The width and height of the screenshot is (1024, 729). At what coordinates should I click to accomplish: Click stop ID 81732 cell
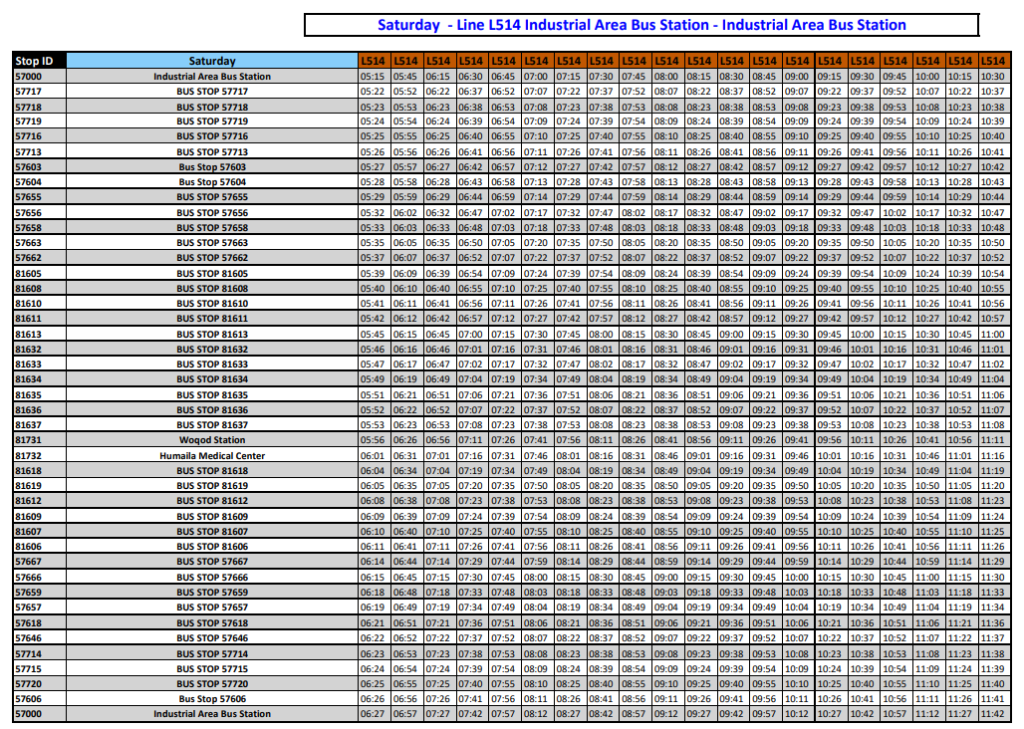[29, 455]
